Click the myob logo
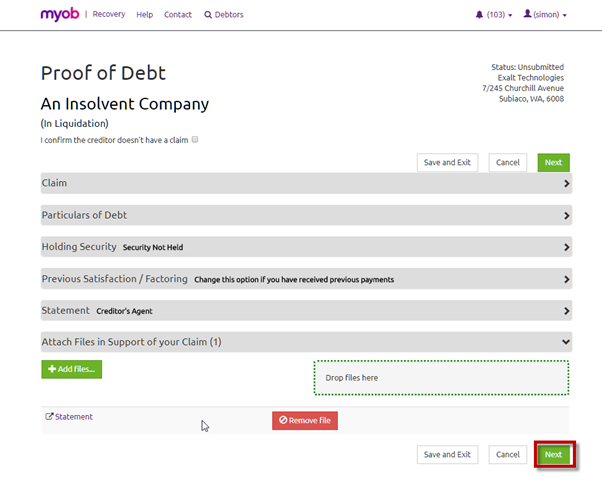The image size is (602, 482). (60, 14)
